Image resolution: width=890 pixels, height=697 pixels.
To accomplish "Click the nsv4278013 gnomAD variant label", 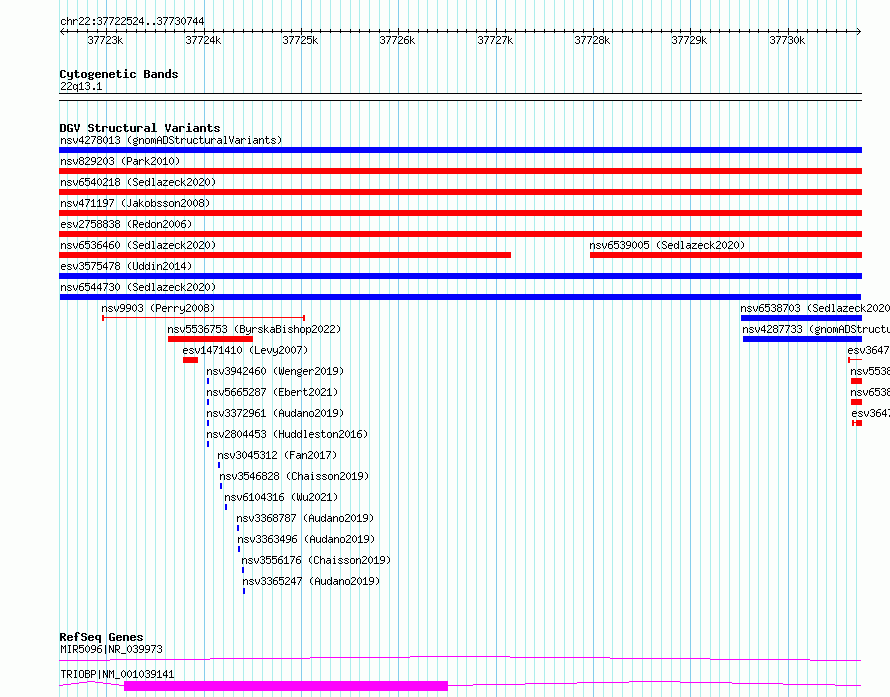I will coord(171,140).
